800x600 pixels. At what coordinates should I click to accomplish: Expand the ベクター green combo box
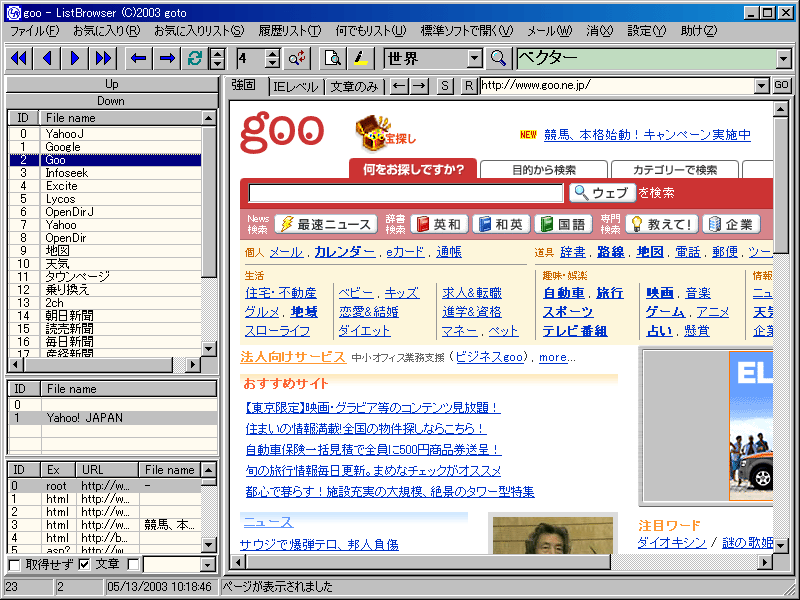pyautogui.click(x=784, y=59)
